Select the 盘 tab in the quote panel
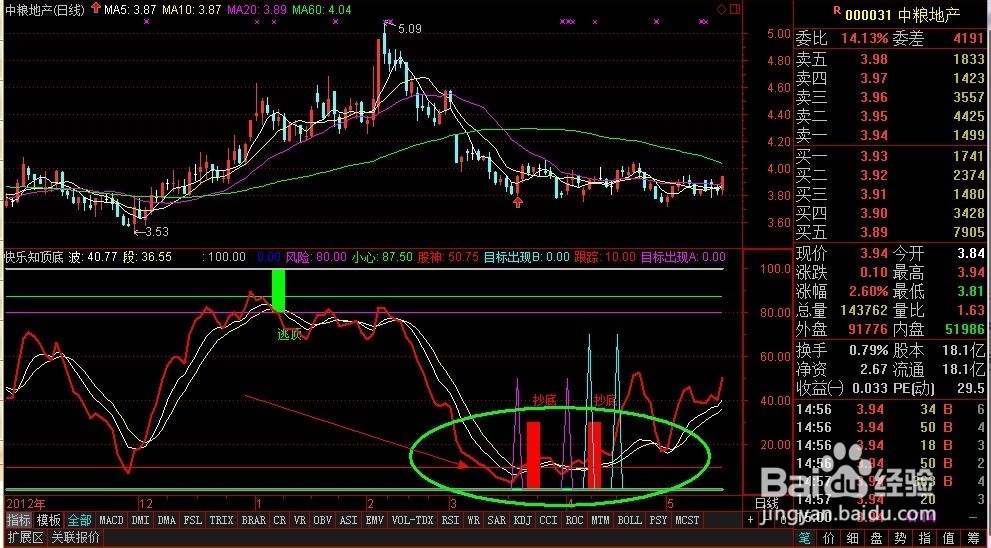 (x=877, y=539)
